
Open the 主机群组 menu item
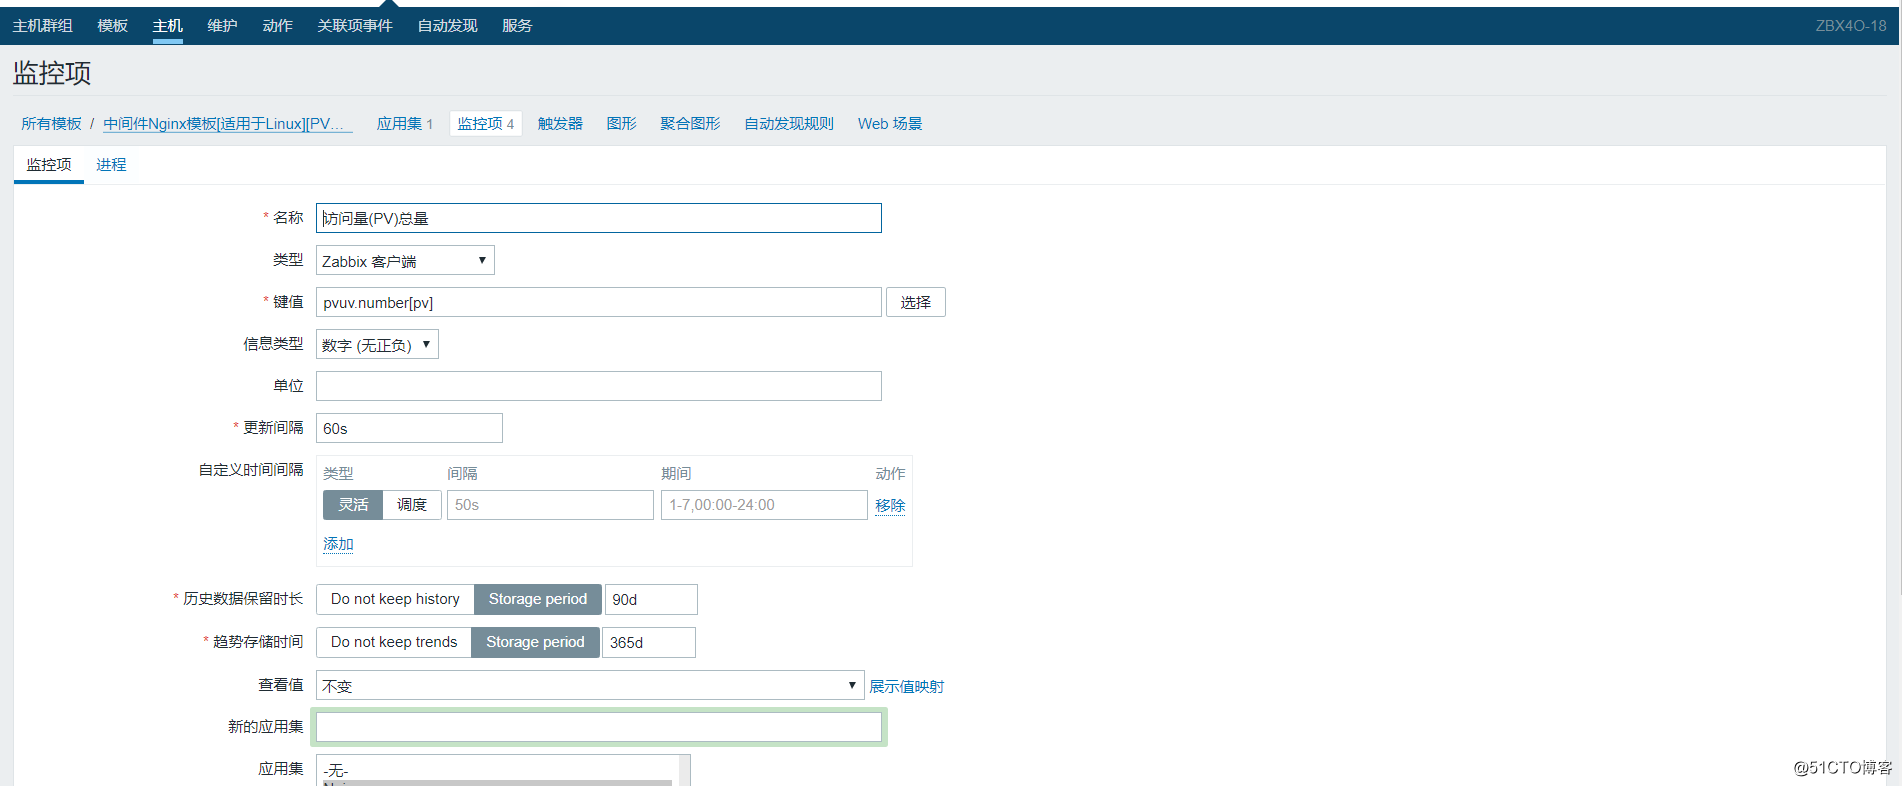[x=42, y=26]
